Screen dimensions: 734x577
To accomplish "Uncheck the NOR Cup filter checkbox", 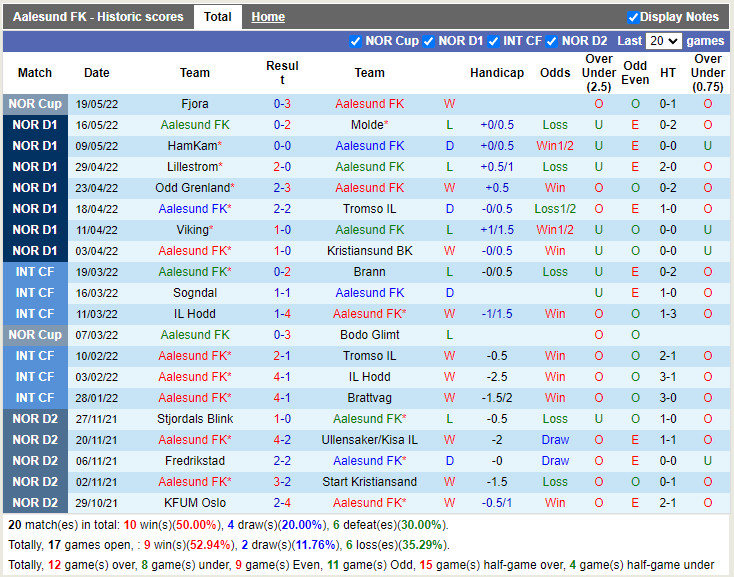I will pyautogui.click(x=356, y=41).
